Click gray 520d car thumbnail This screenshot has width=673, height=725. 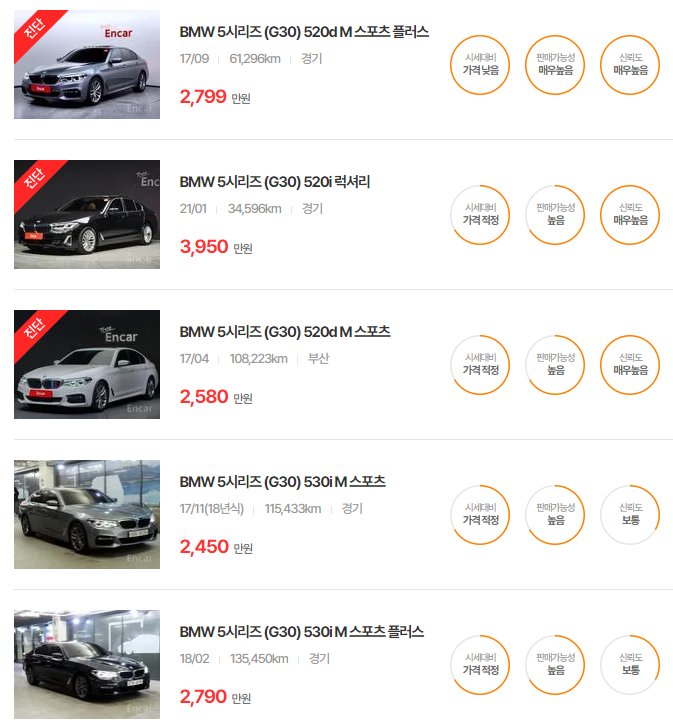click(87, 65)
